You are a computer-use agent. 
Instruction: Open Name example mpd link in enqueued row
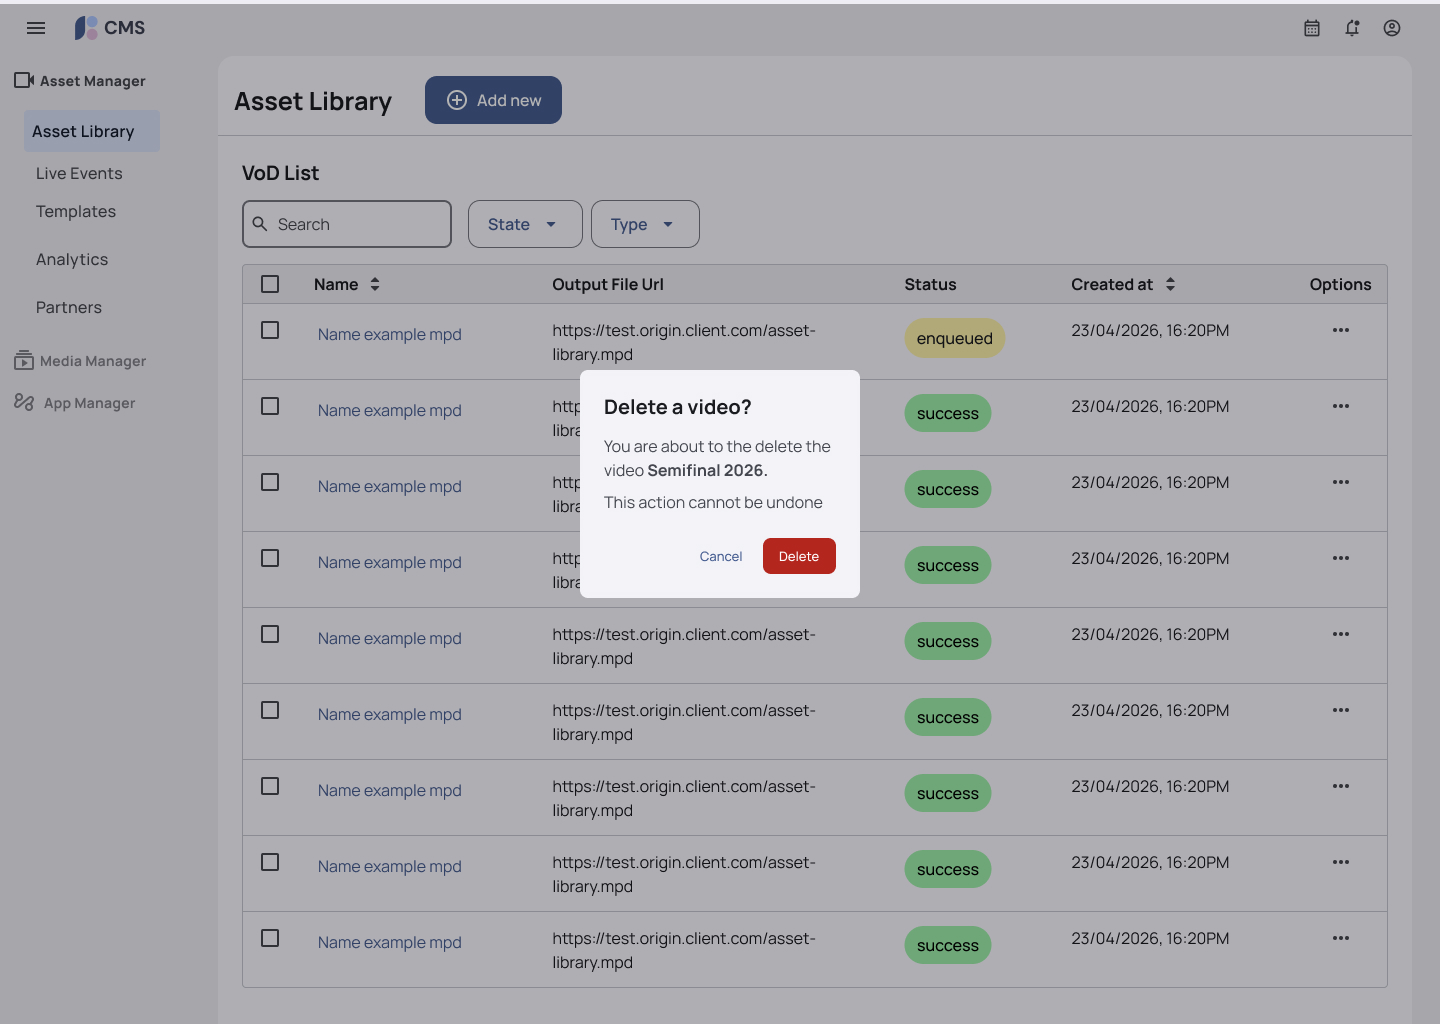click(x=390, y=334)
